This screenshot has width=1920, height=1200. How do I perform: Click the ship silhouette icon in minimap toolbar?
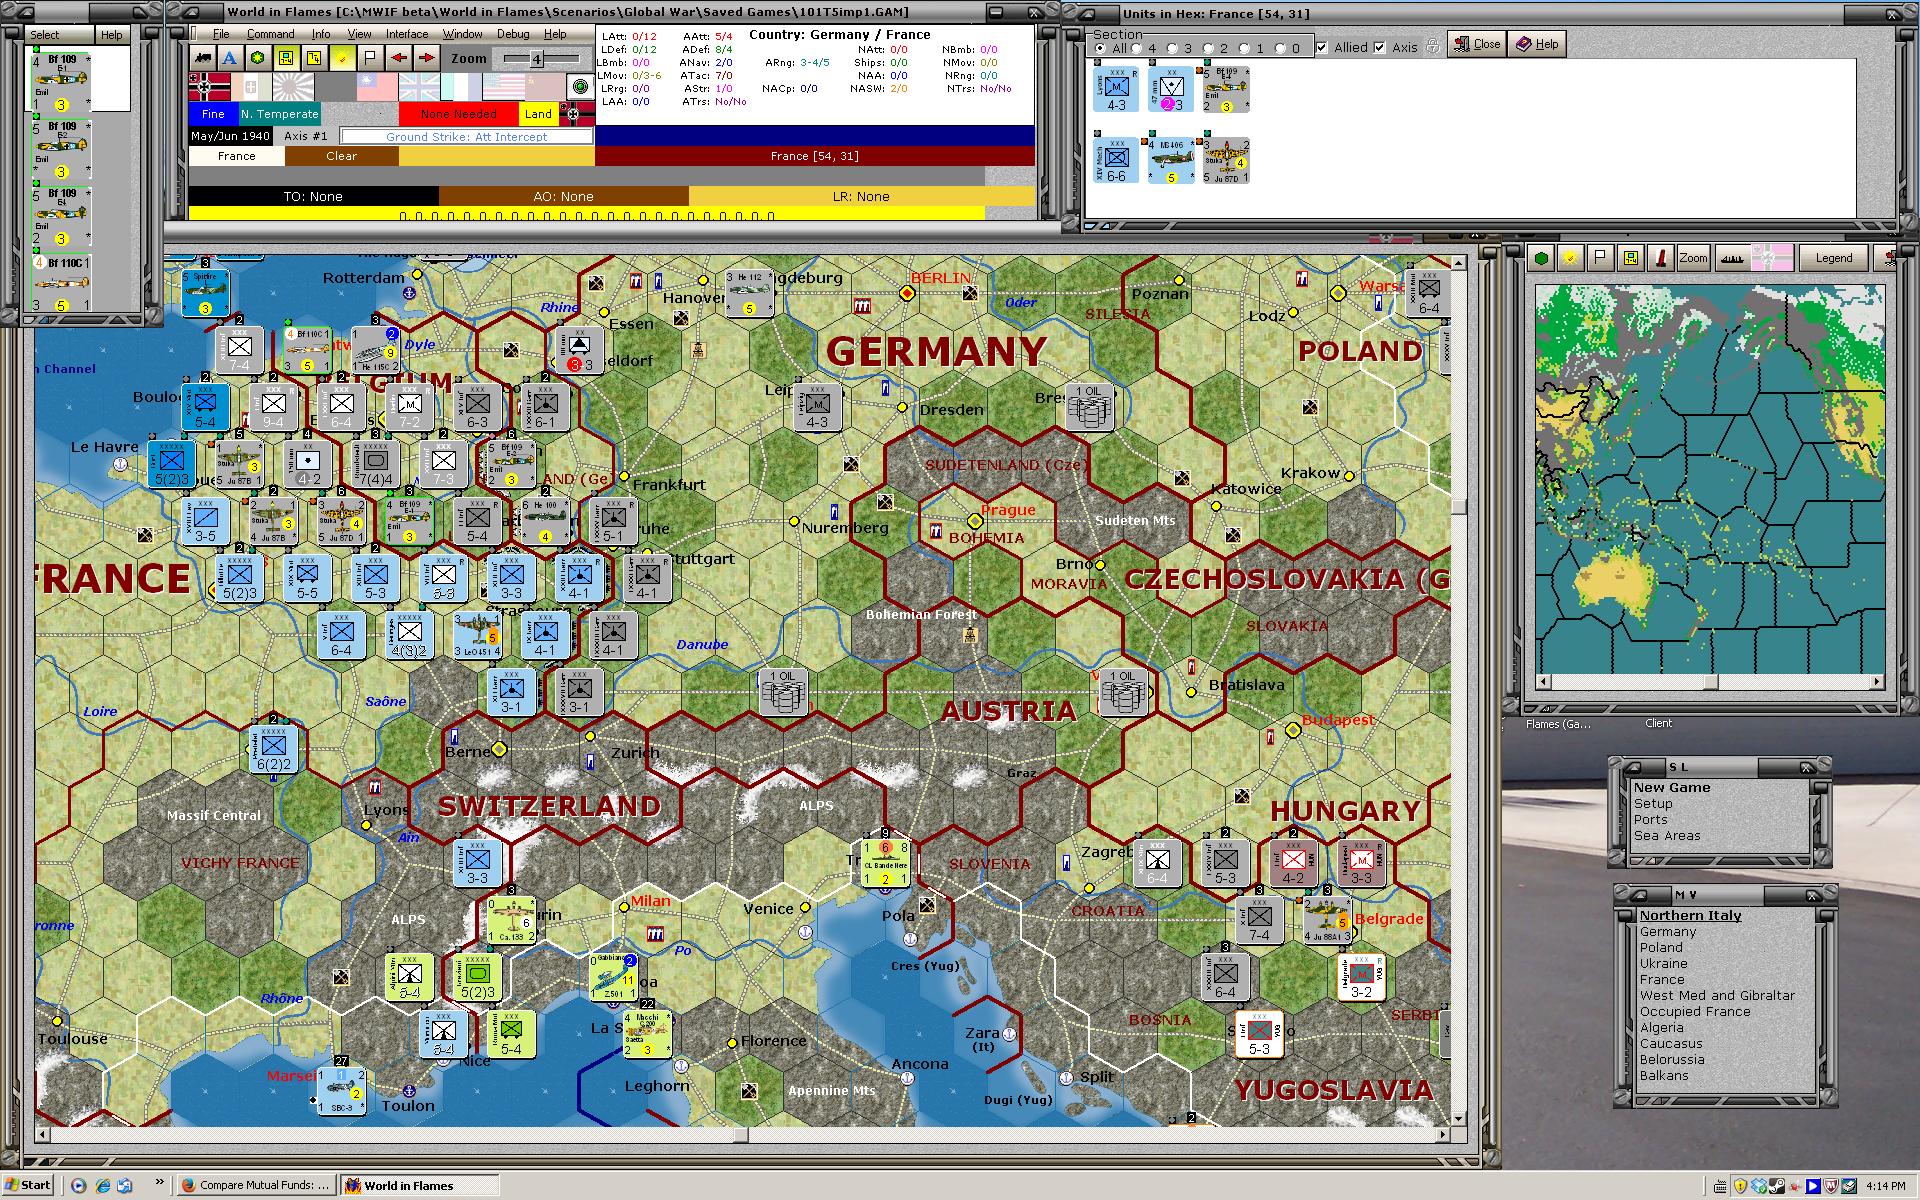tap(1734, 258)
